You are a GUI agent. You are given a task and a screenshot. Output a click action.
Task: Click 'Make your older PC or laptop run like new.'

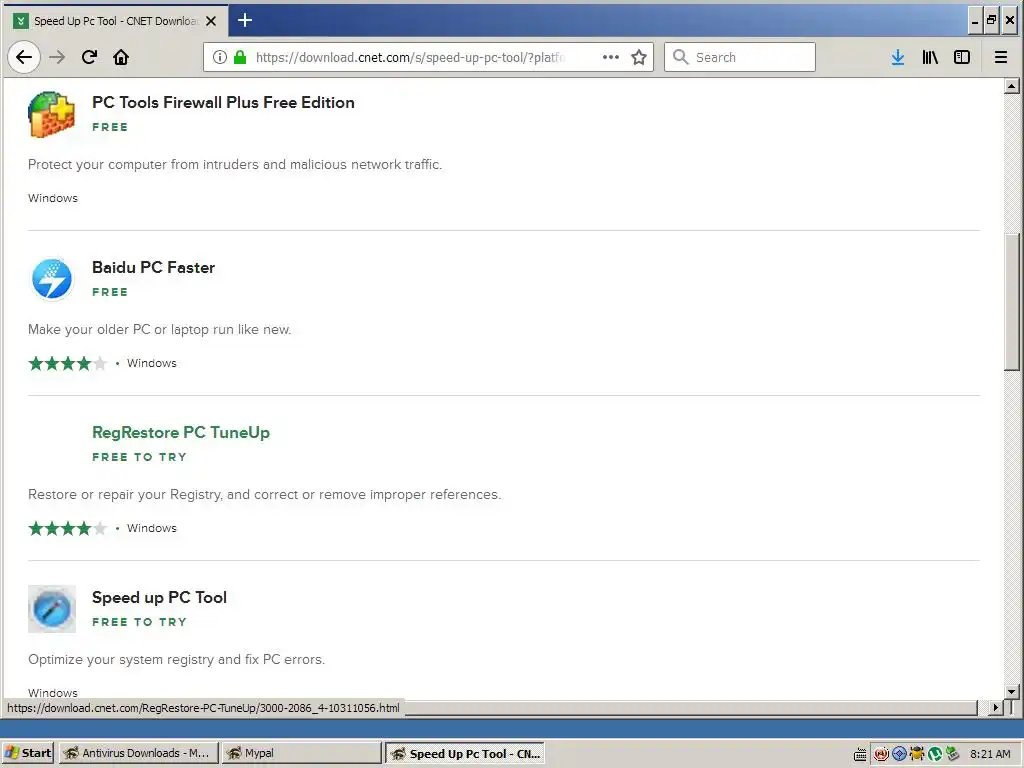point(159,329)
